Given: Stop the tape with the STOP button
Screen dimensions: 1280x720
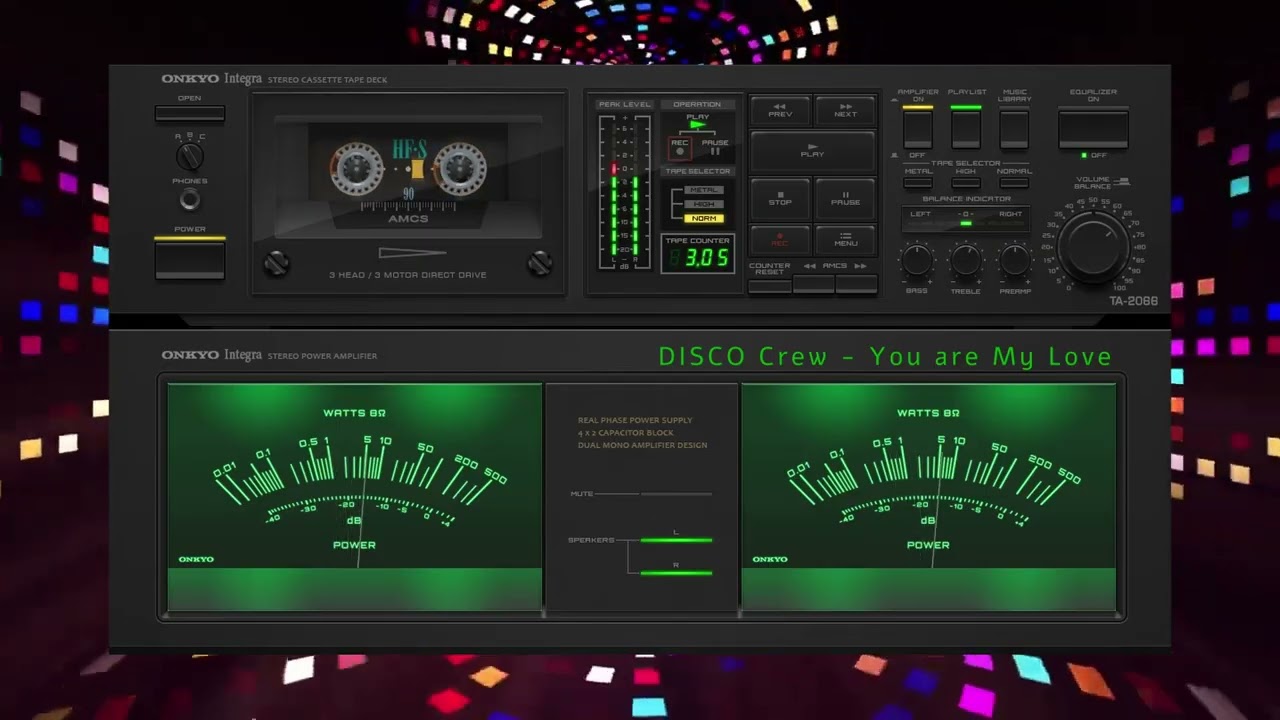Looking at the screenshot, I should tap(780, 199).
